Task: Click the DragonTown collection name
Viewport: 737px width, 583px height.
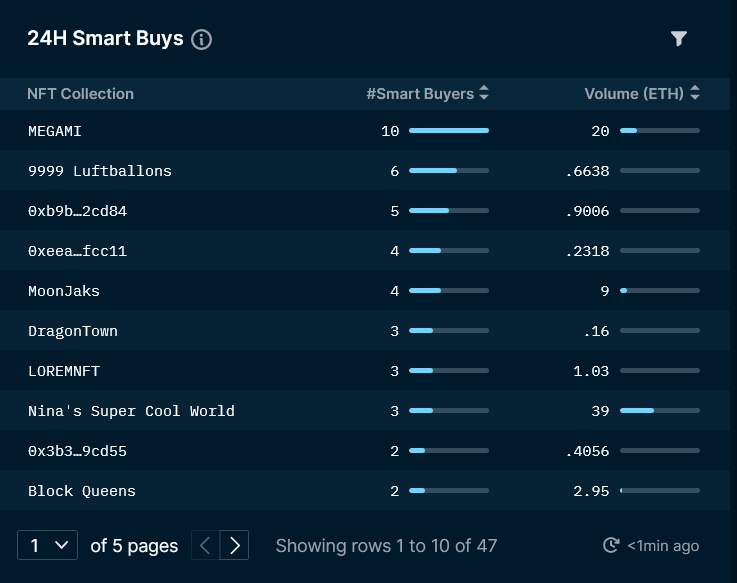Action: 73,331
